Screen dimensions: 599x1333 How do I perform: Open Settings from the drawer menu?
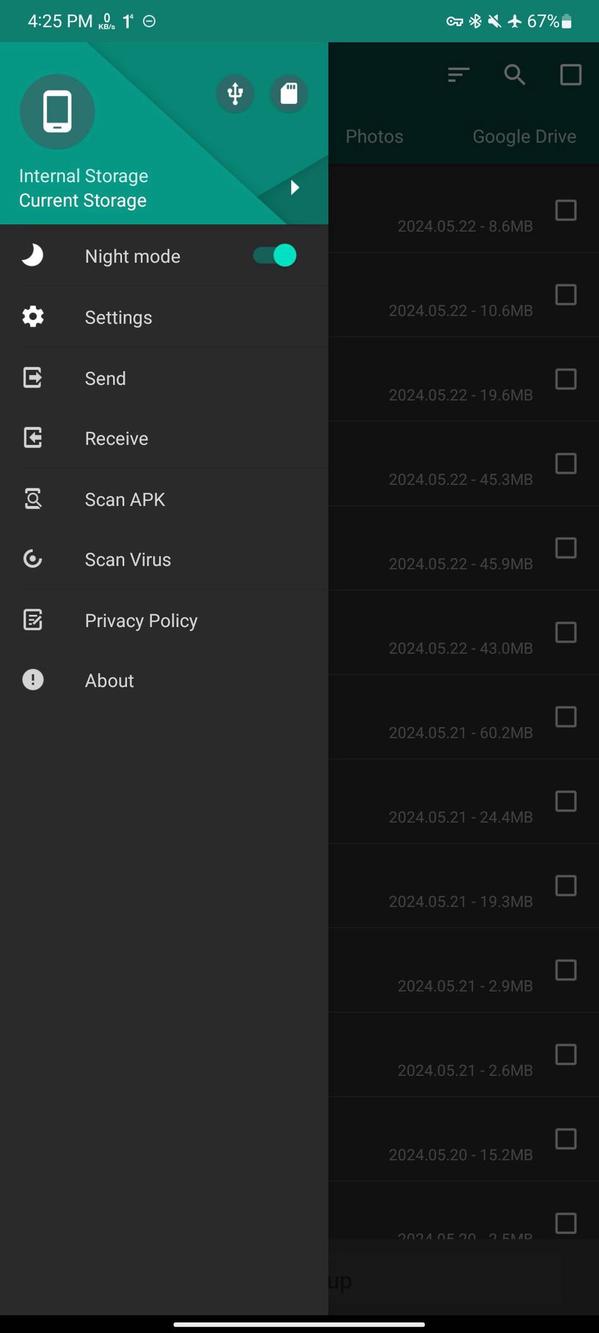[x=117, y=317]
